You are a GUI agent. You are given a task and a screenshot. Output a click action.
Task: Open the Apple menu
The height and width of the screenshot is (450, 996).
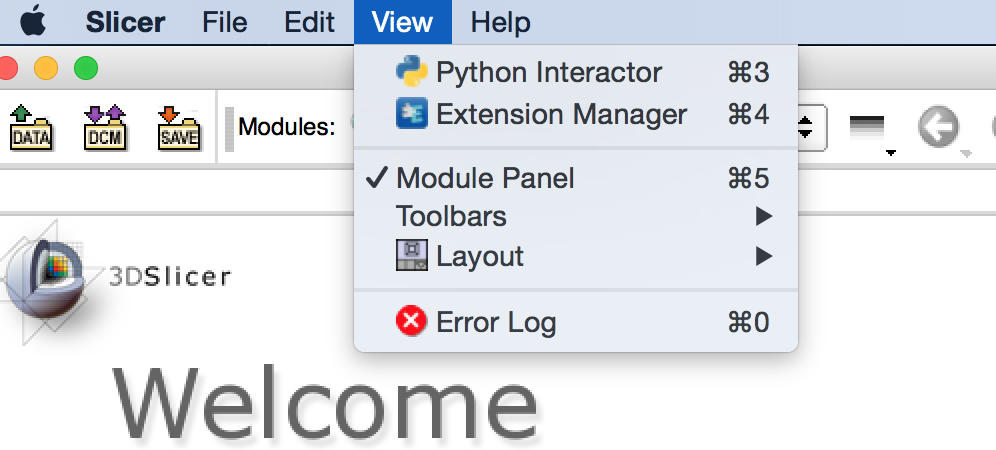click(x=33, y=21)
